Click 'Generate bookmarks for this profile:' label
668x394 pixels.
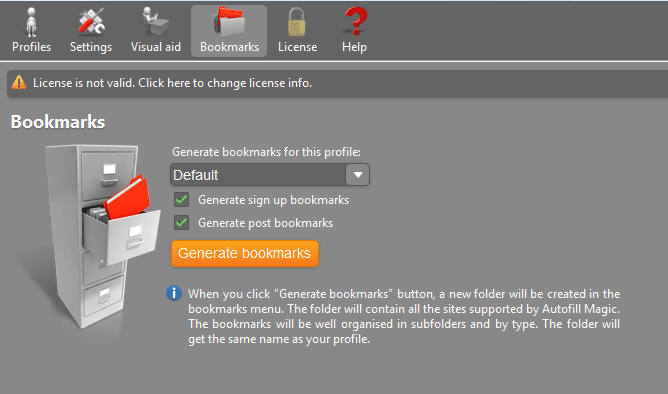coord(266,152)
